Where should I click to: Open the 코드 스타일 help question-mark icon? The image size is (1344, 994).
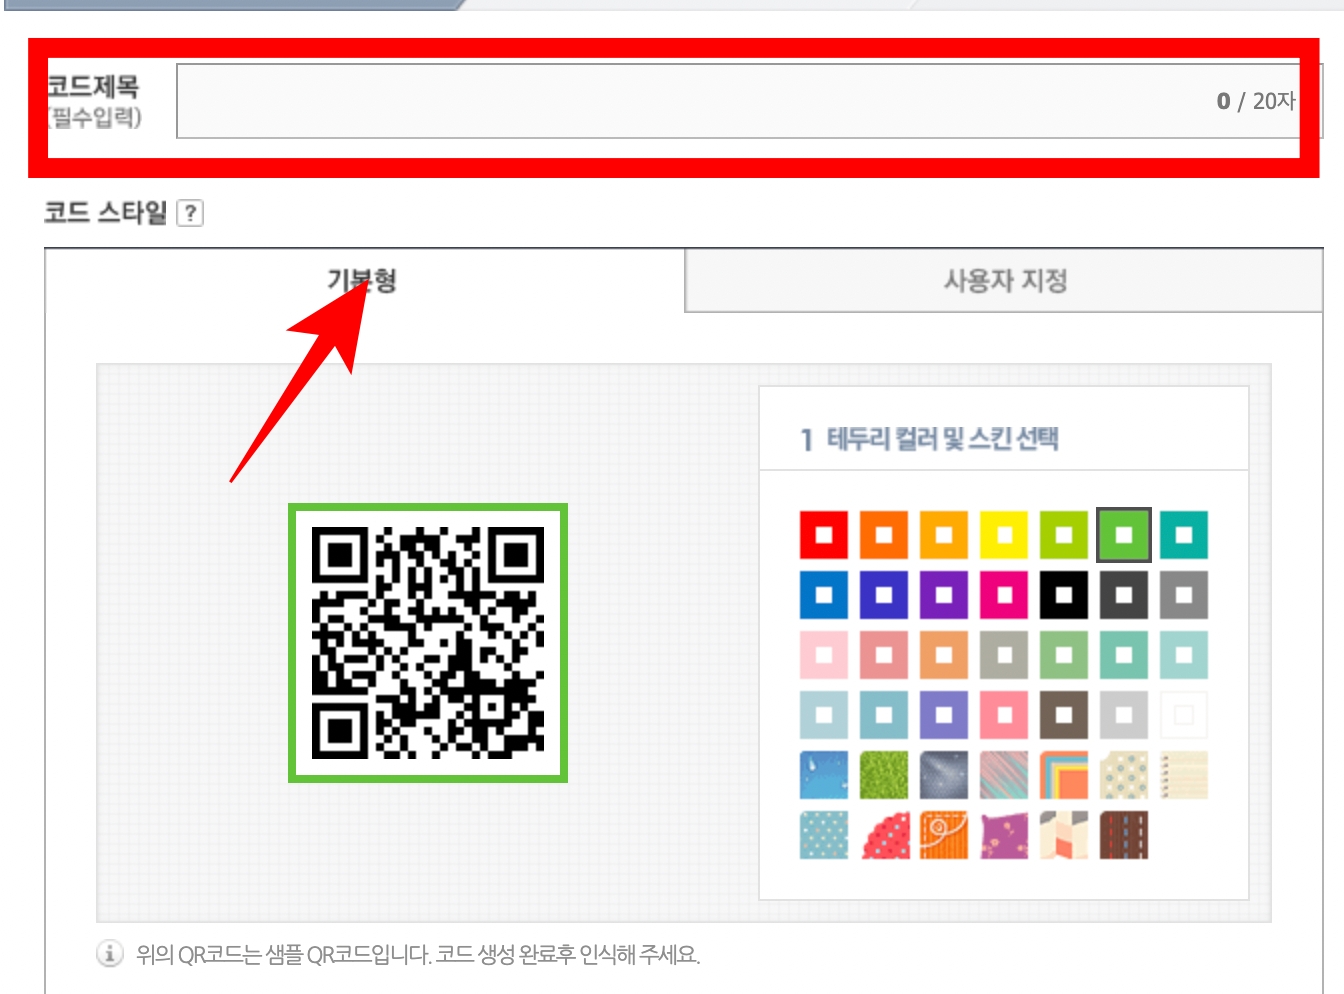tap(190, 213)
